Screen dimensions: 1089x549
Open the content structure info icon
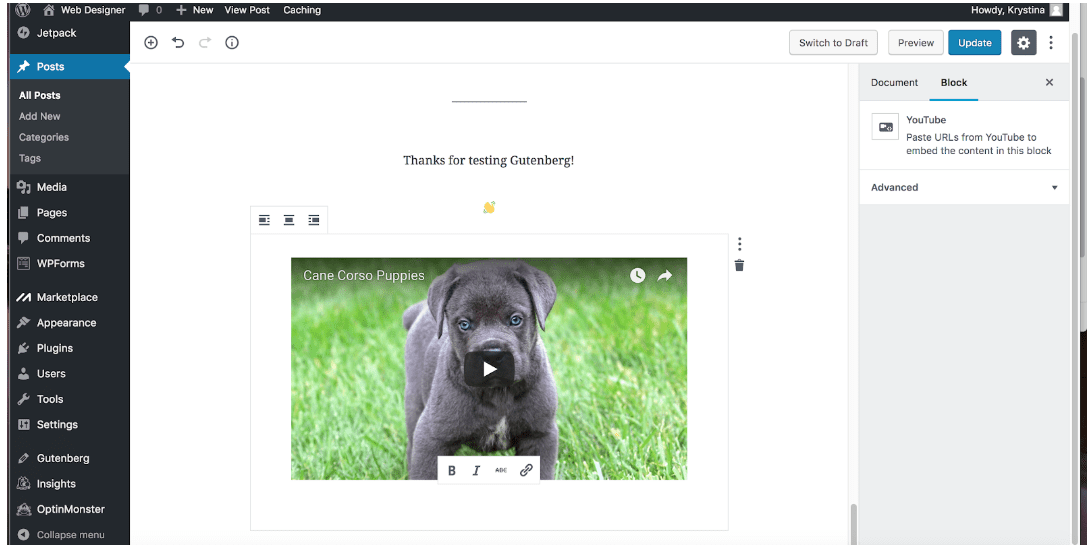(x=232, y=42)
